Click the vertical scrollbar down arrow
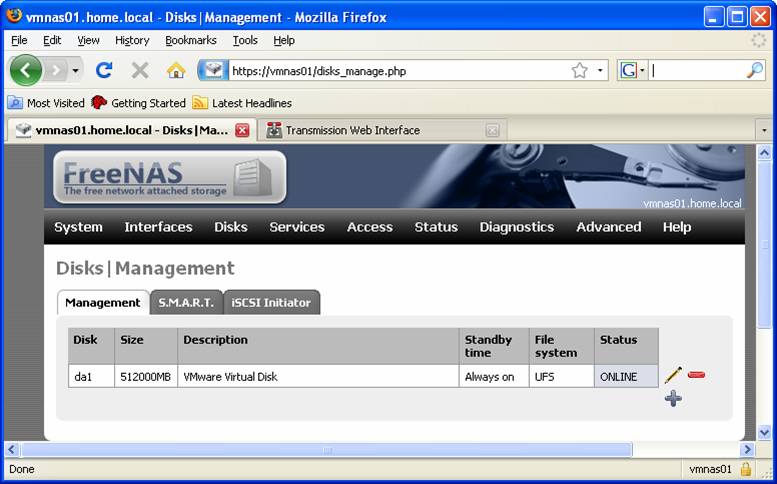Screen dimensions: 777x484 pyautogui.click(x=765, y=432)
